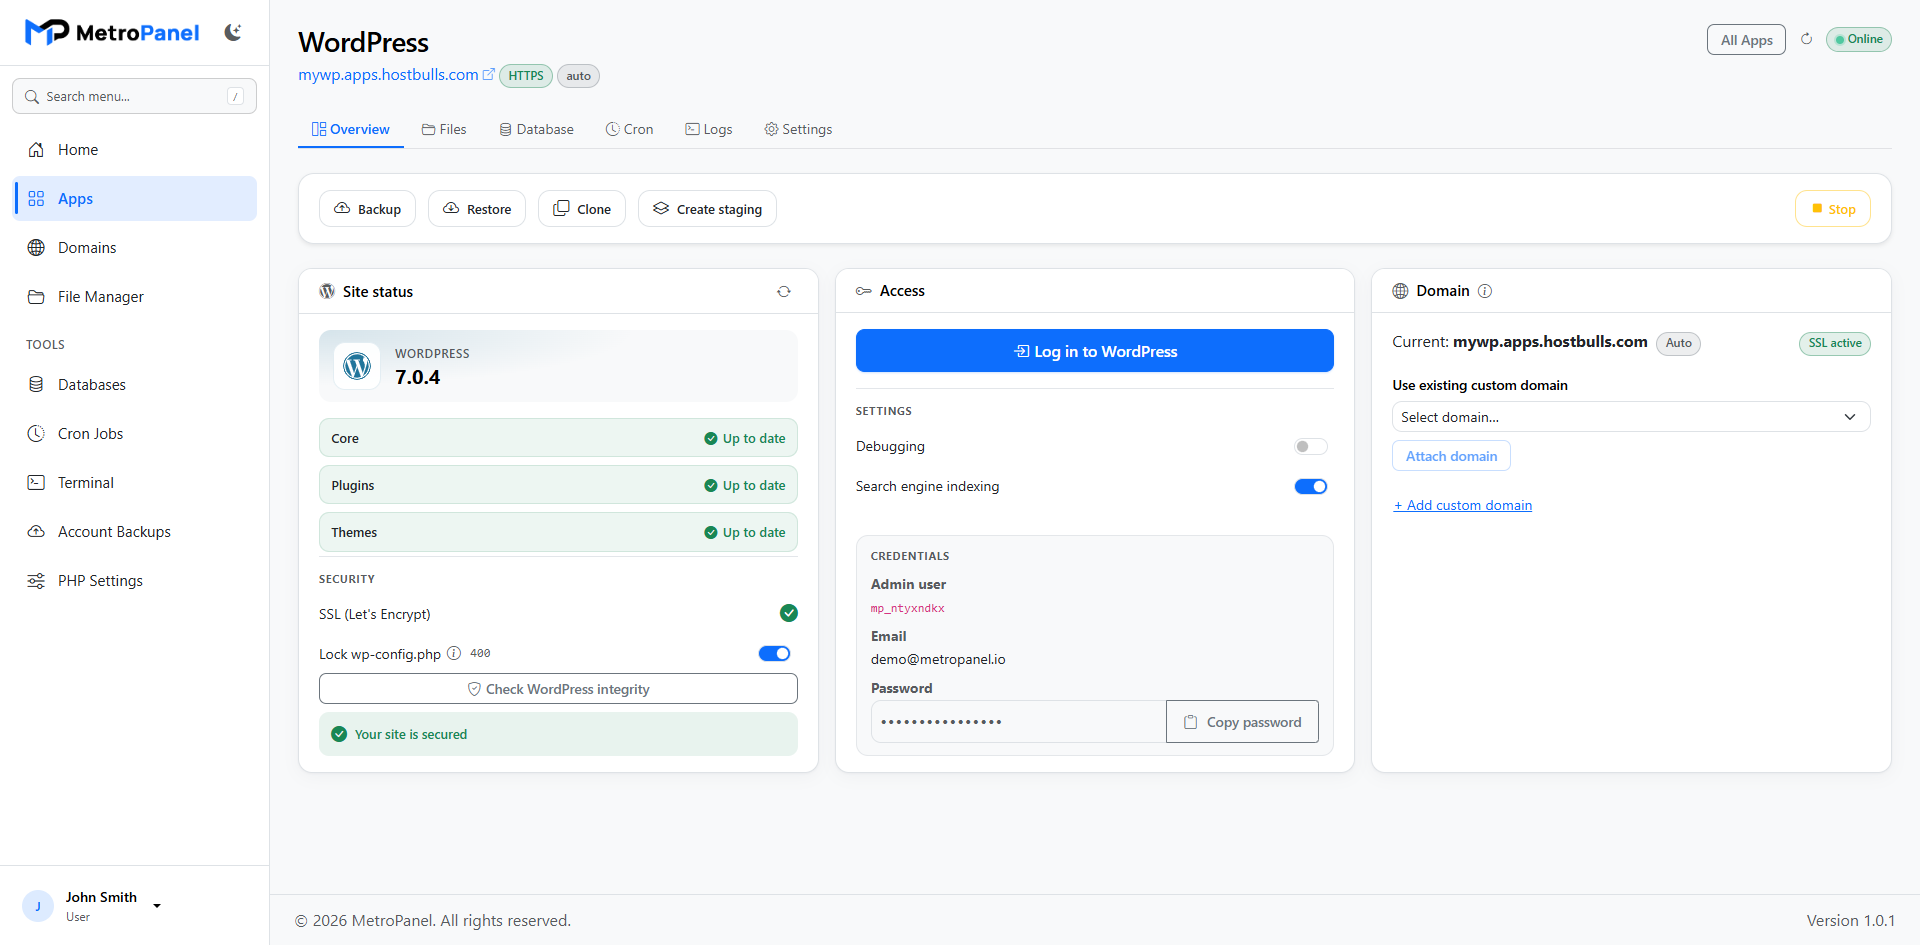1920x945 pixels.
Task: Log in to WordPress
Action: pos(1095,351)
